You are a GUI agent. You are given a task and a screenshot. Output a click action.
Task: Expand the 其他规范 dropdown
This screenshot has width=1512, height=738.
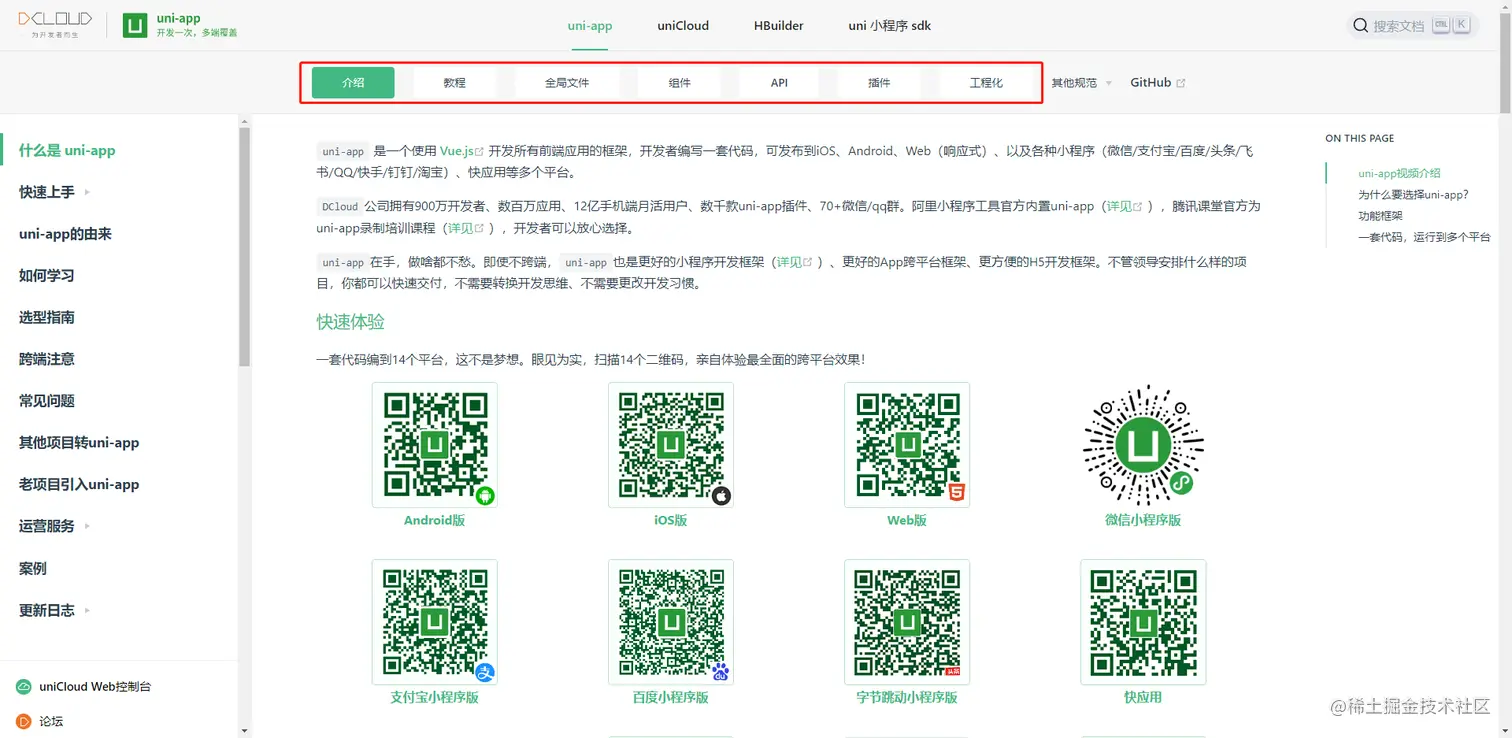(1081, 83)
